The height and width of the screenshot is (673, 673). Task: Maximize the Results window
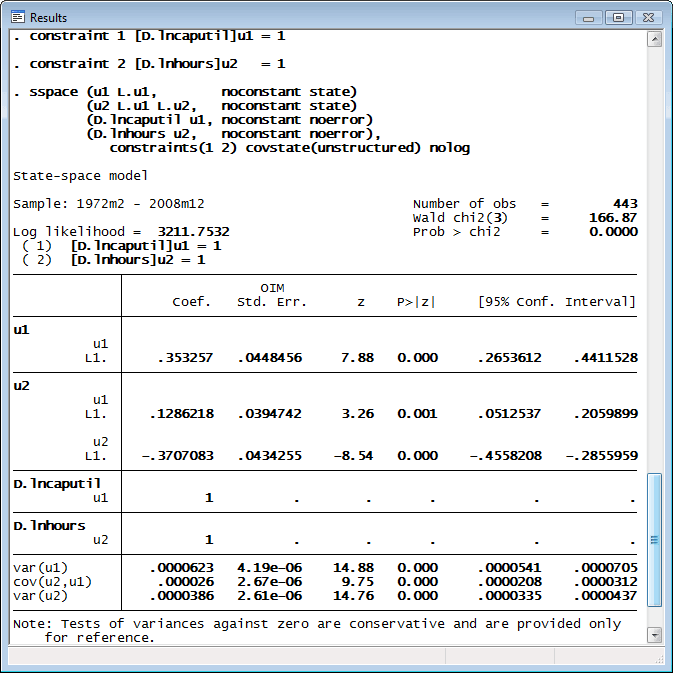(x=618, y=18)
